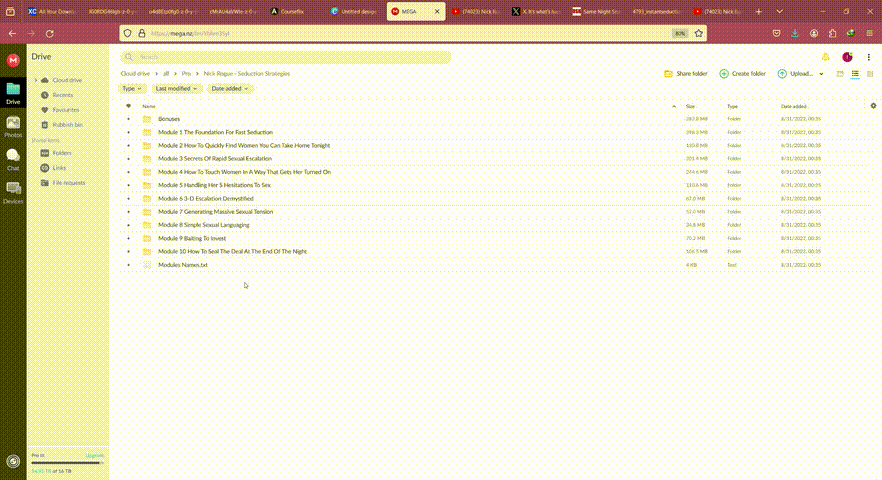882x480 pixels.
Task: Open column settings gear icon
Action: tap(873, 106)
